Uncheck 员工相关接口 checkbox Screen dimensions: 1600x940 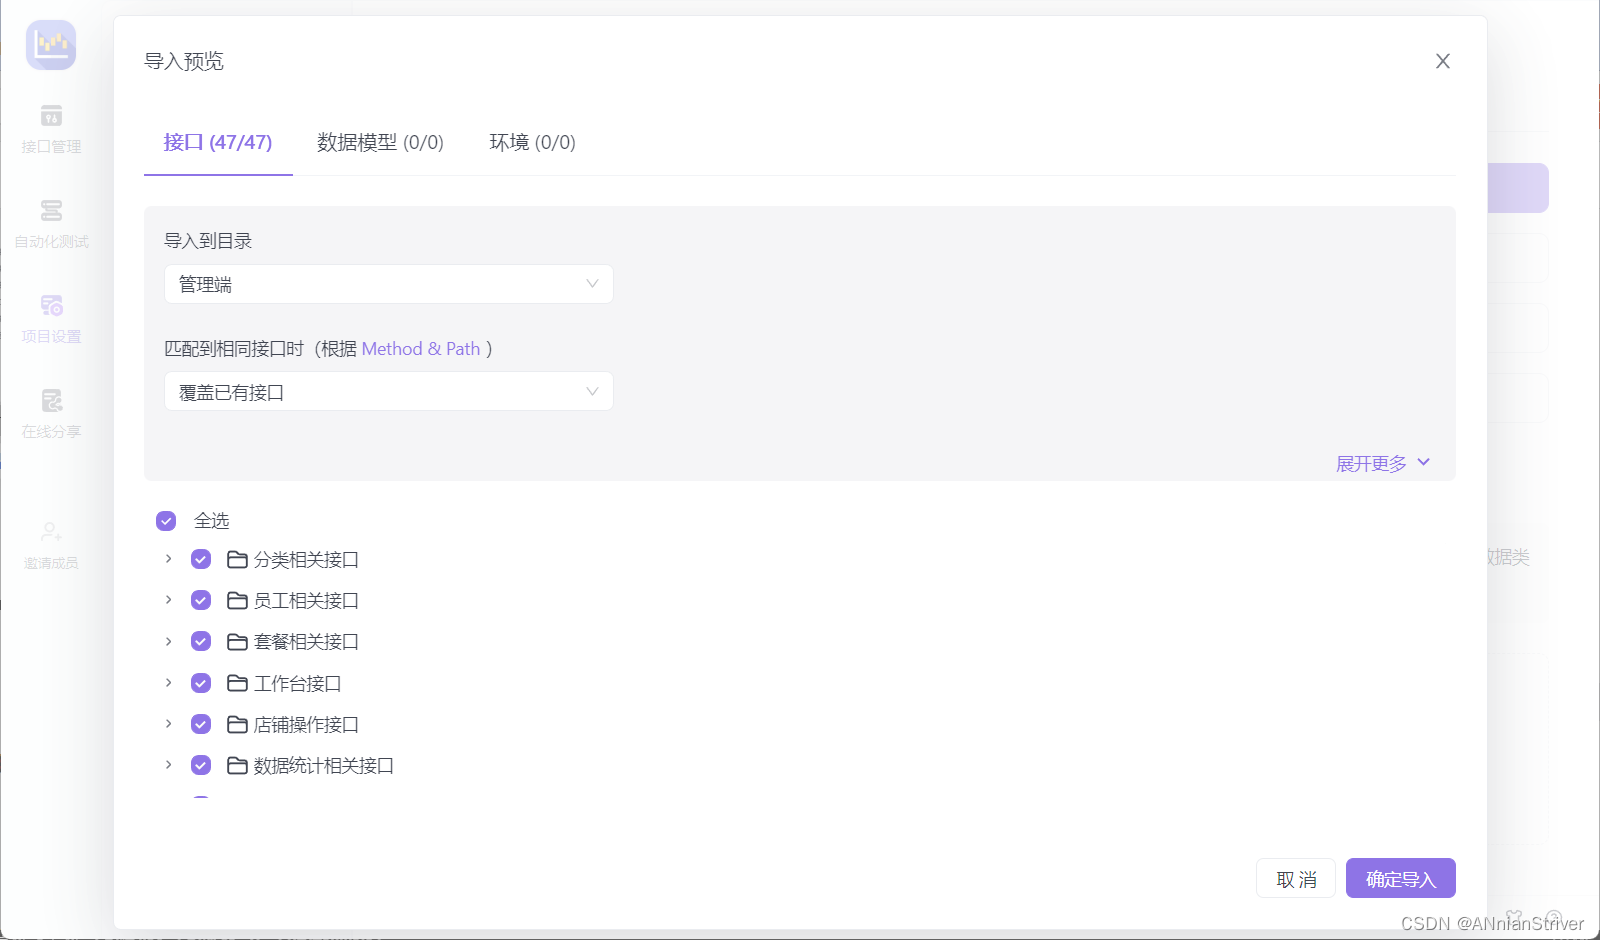[x=201, y=600]
